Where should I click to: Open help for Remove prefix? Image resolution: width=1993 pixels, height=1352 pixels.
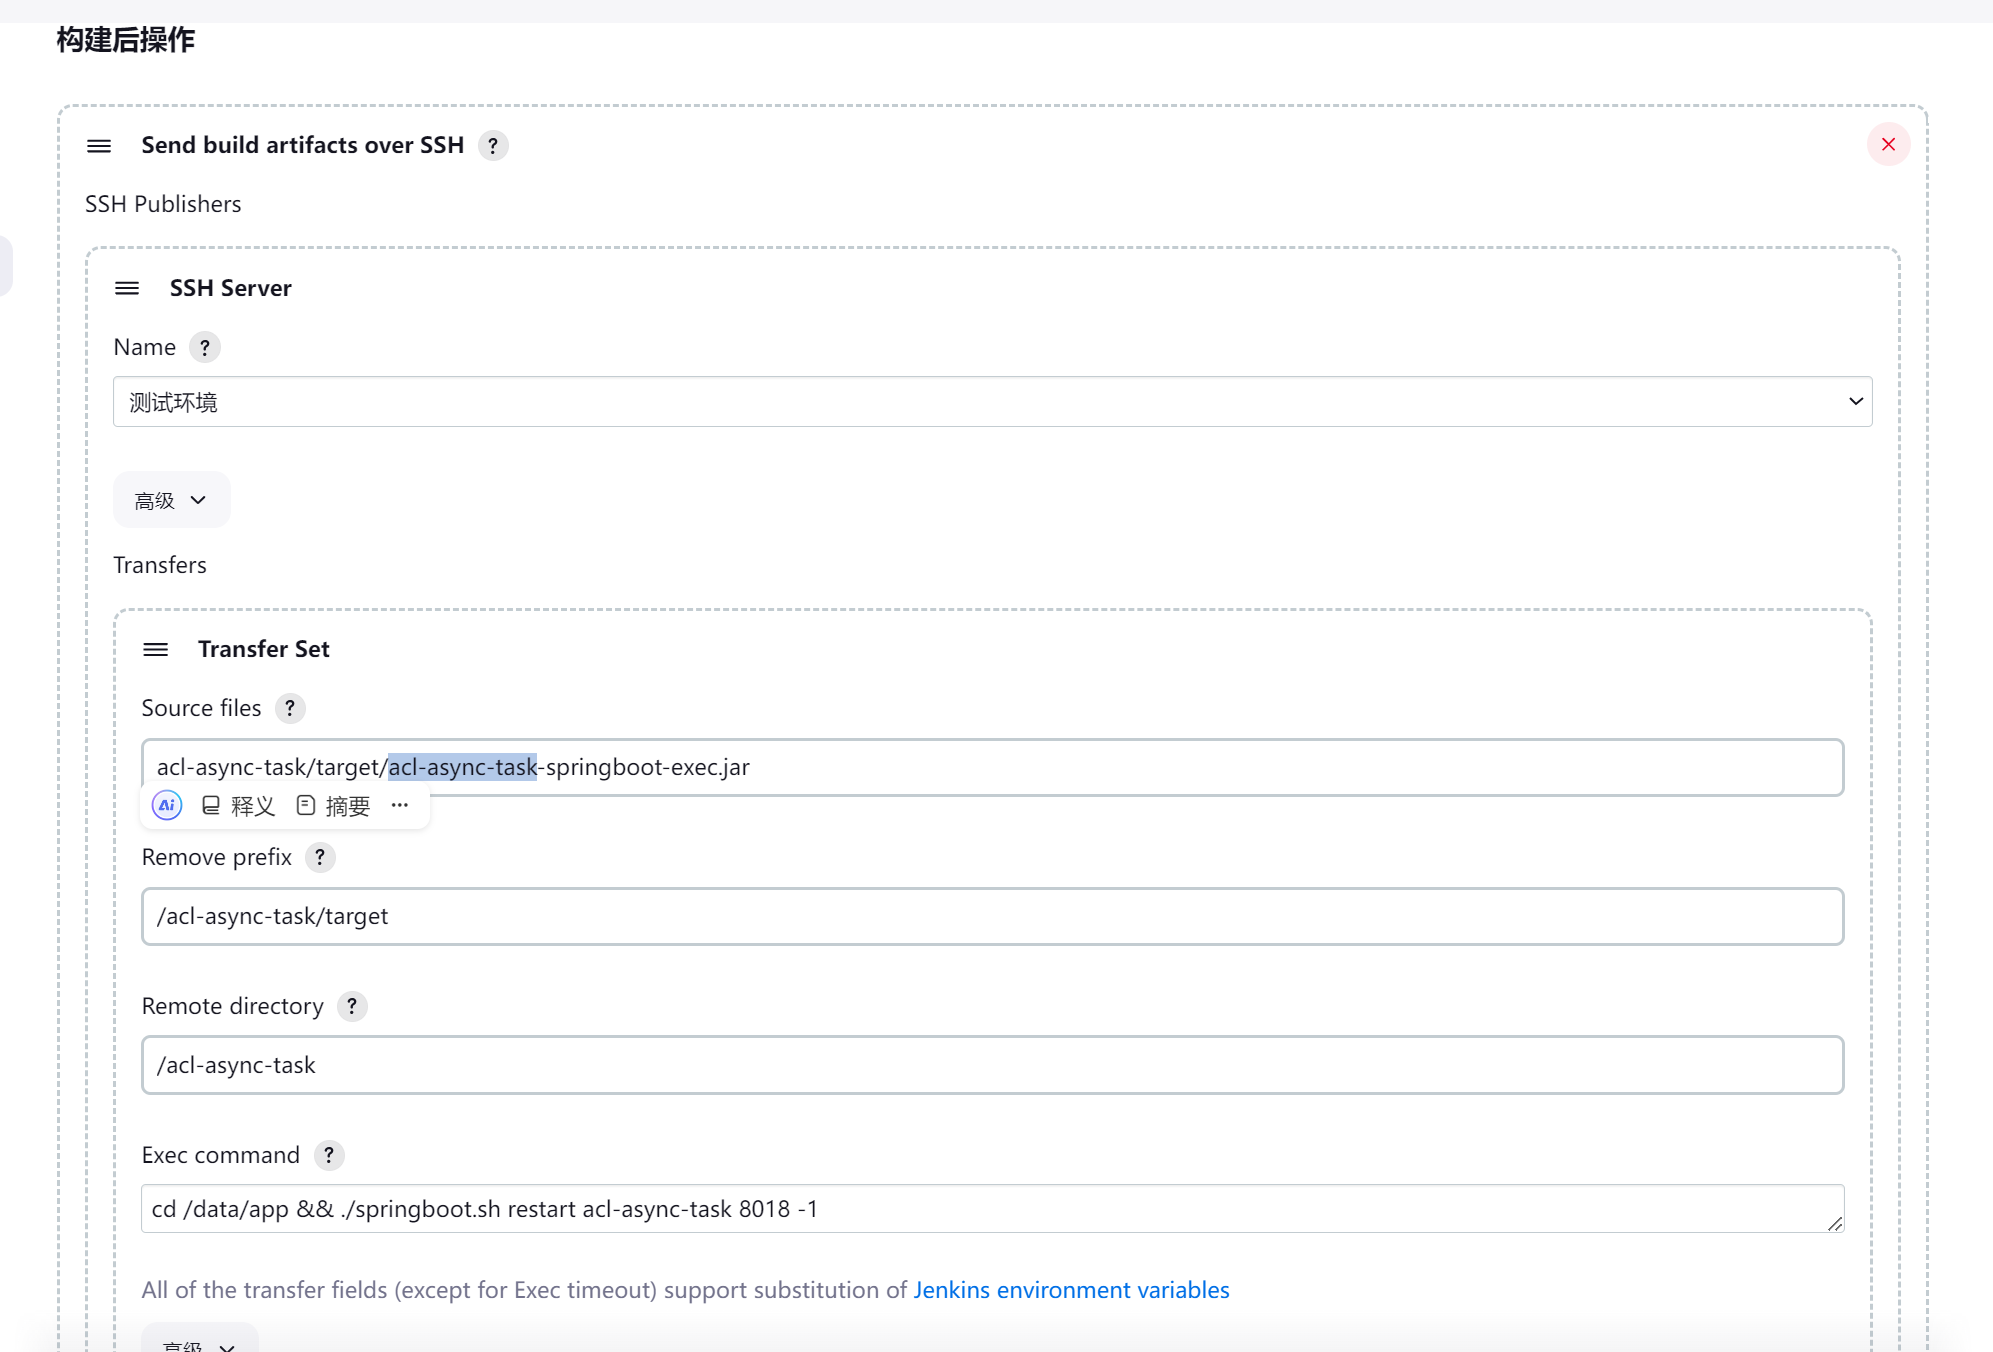320,858
